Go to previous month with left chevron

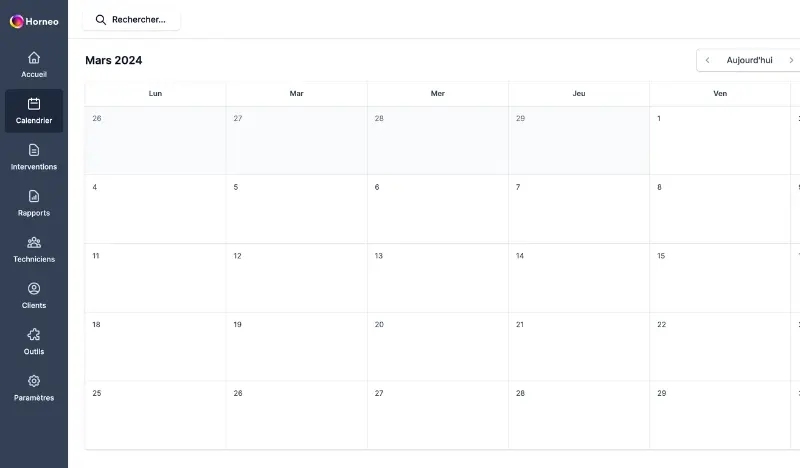tap(707, 60)
